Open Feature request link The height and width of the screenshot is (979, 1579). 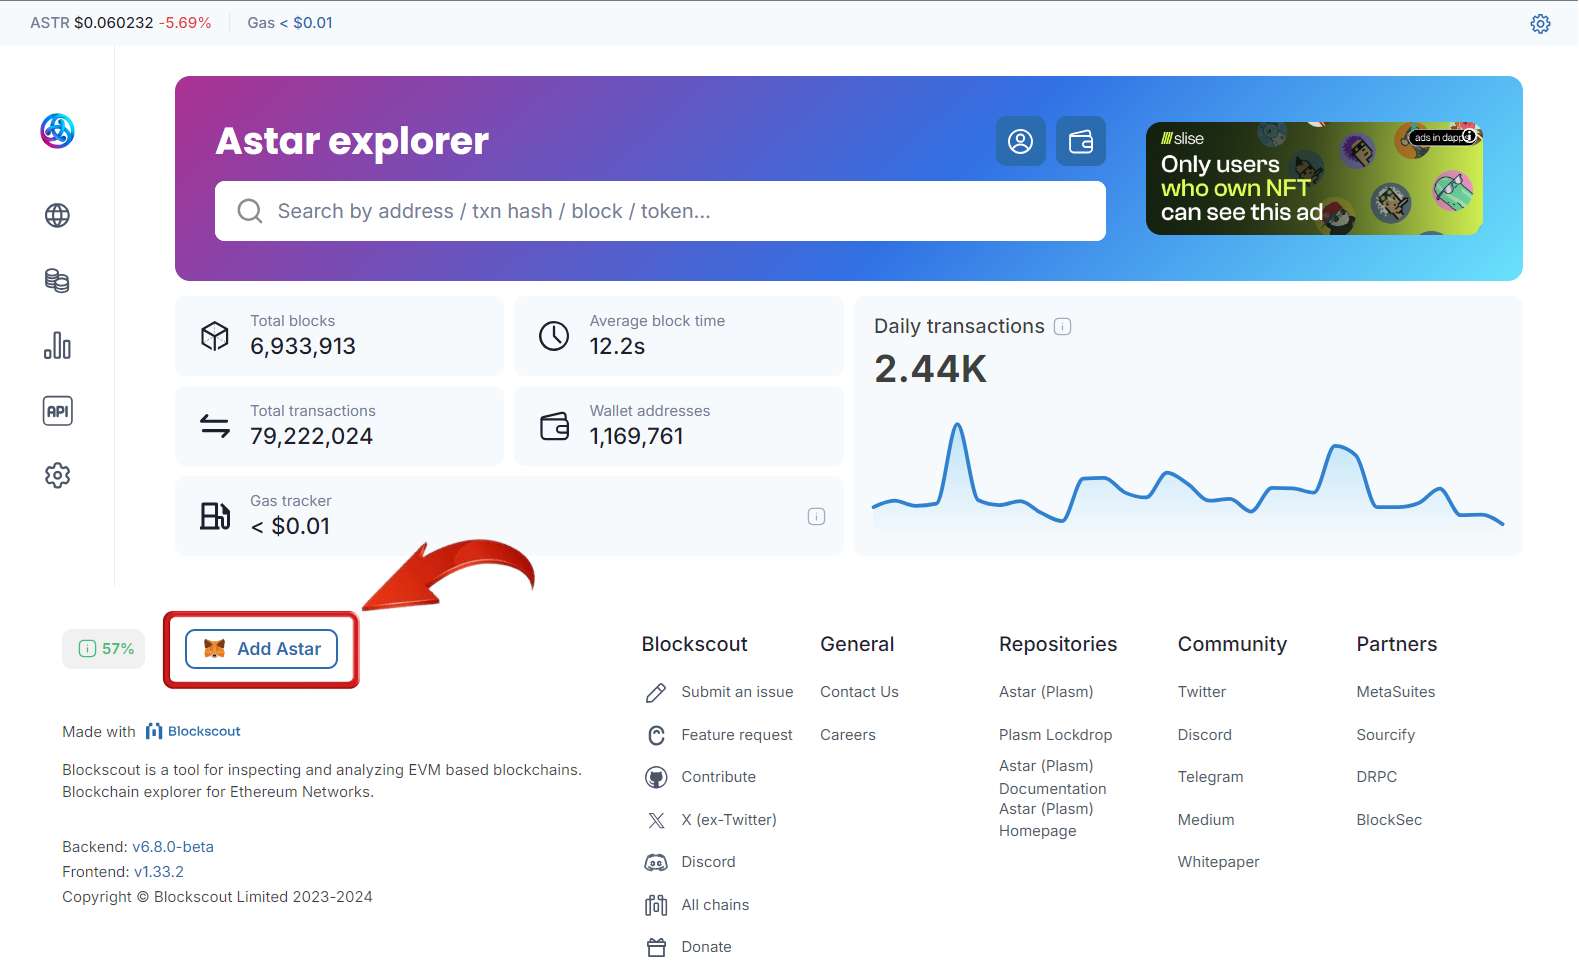[737, 735]
